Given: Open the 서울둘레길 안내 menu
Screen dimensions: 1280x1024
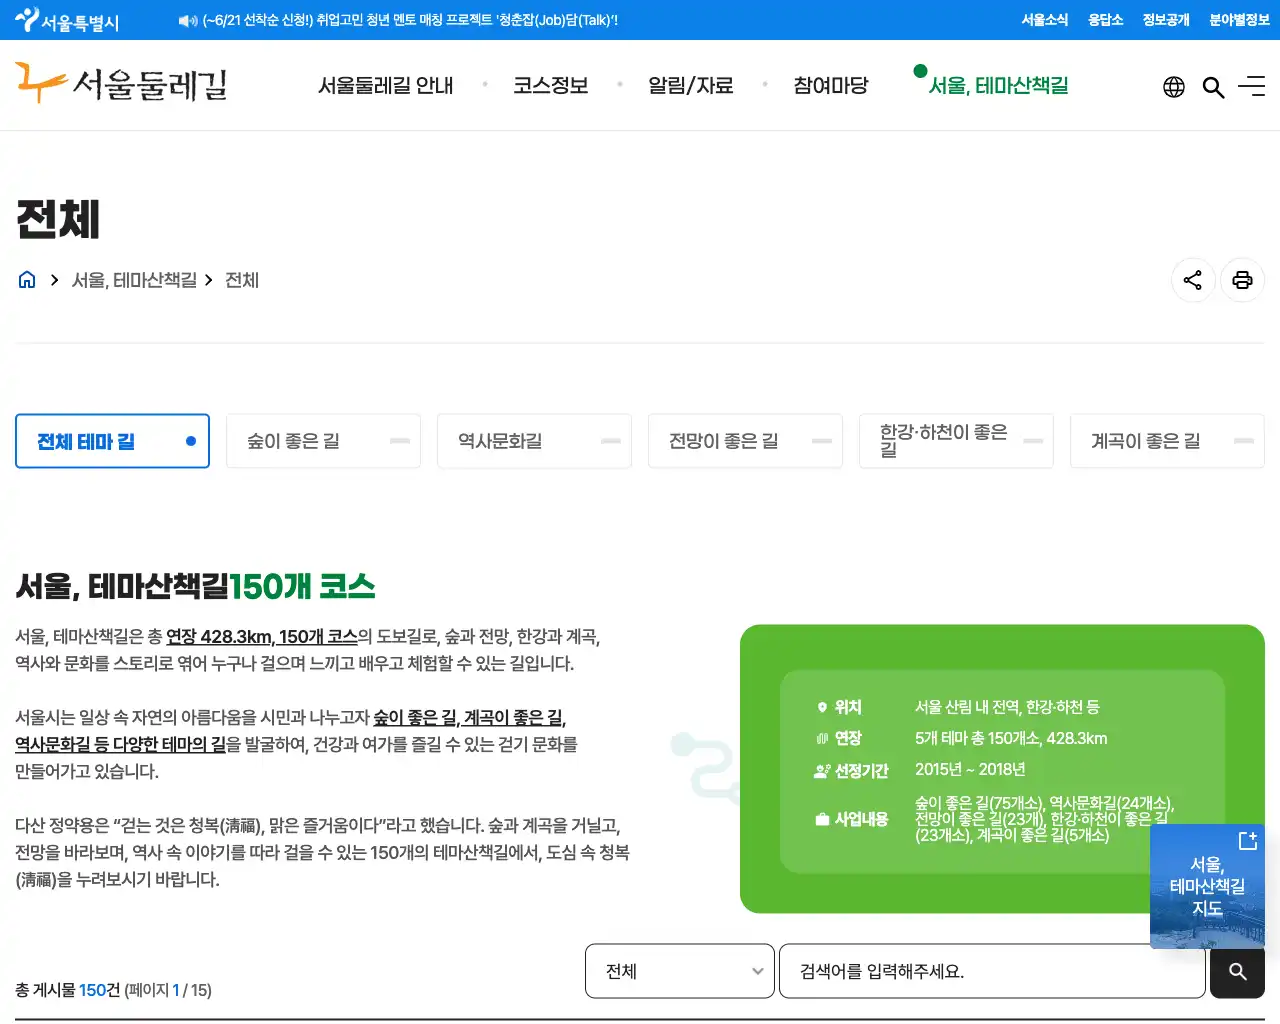Looking at the screenshot, I should click(385, 86).
